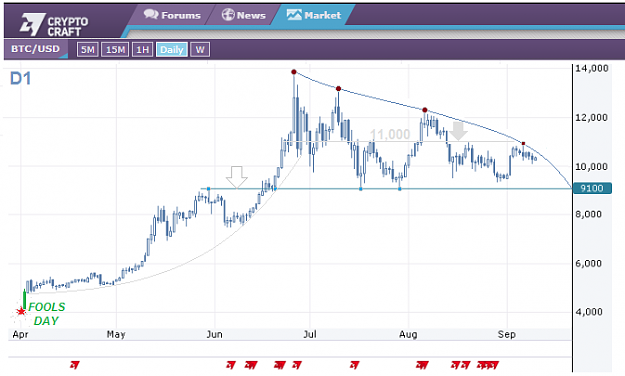Click the 4,000 price axis label
Image resolution: width=625 pixels, height=376 pixels.
(589, 312)
